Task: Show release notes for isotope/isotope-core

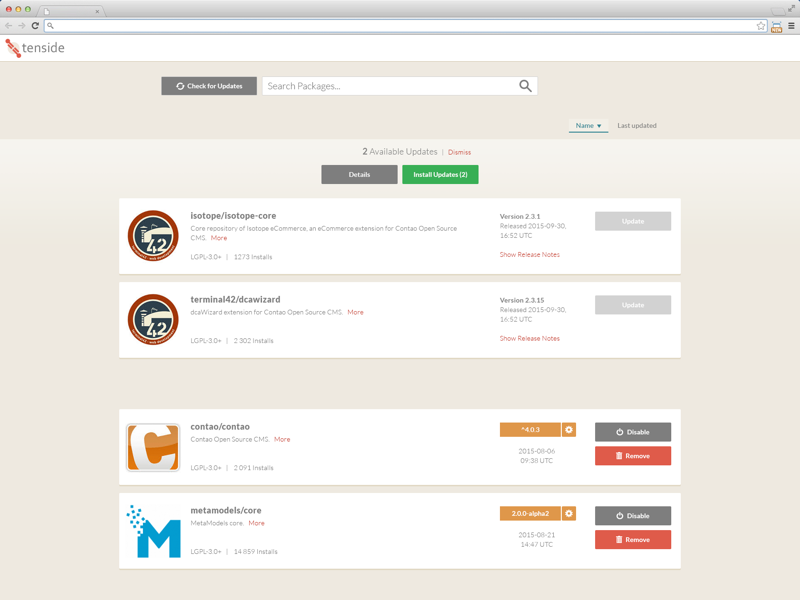Action: (530, 255)
